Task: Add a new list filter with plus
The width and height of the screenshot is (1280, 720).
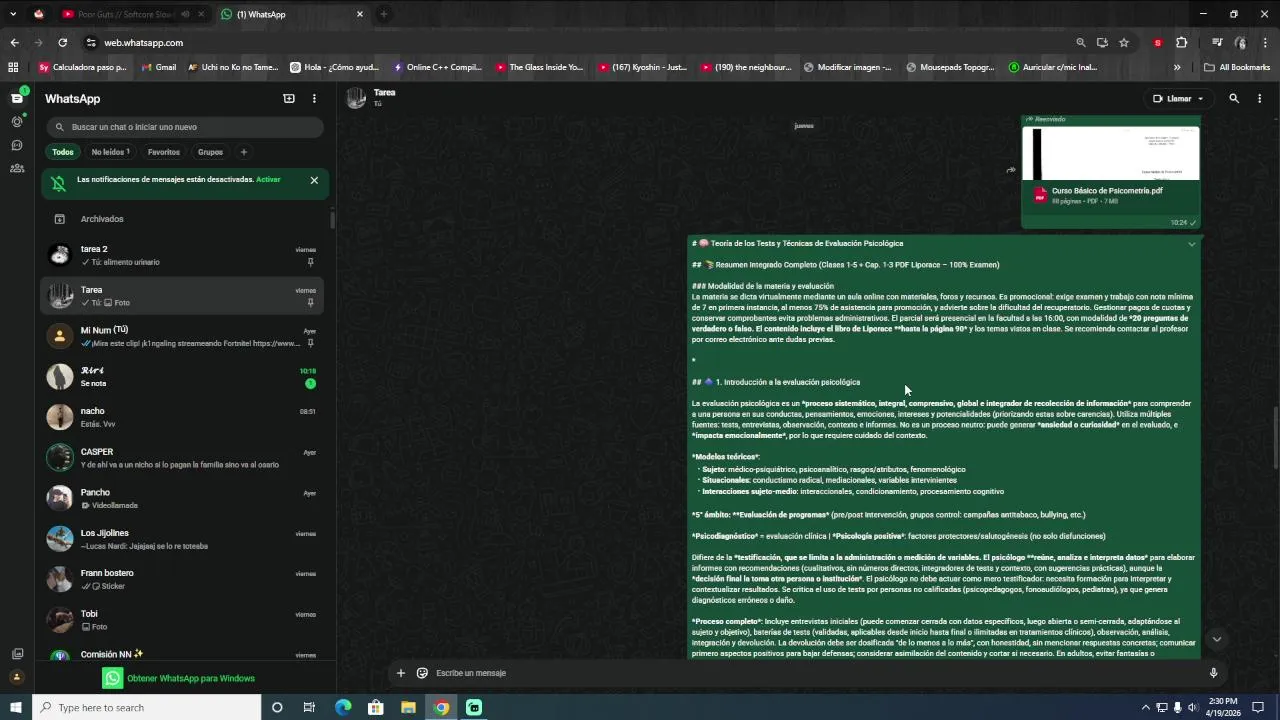Action: (x=243, y=152)
